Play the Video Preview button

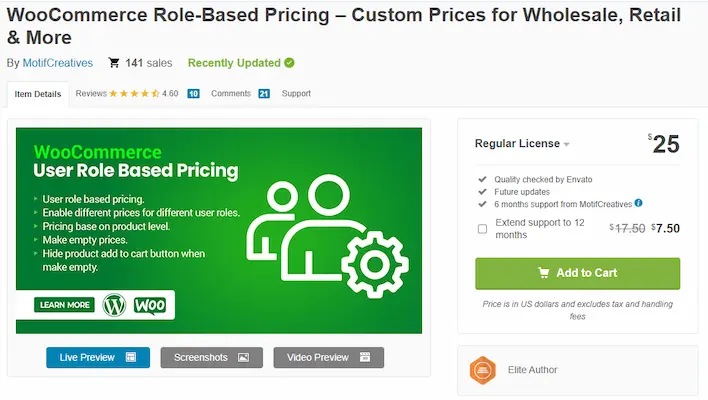[328, 357]
